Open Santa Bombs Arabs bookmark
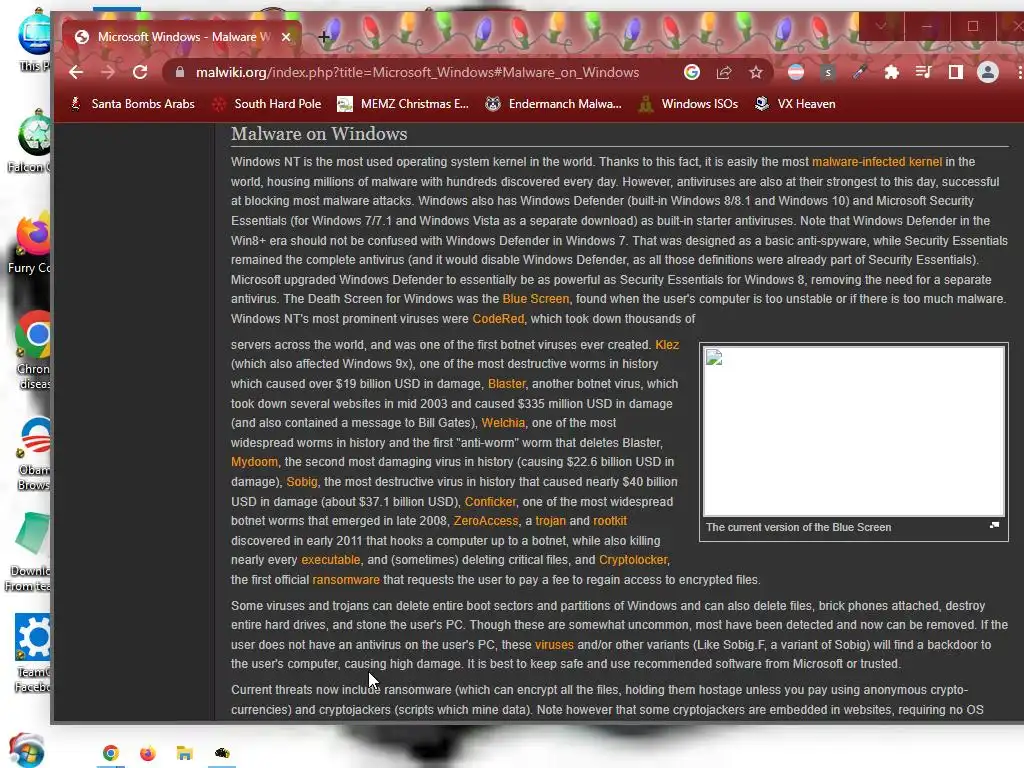Viewport: 1024px width, 768px height. (x=133, y=104)
